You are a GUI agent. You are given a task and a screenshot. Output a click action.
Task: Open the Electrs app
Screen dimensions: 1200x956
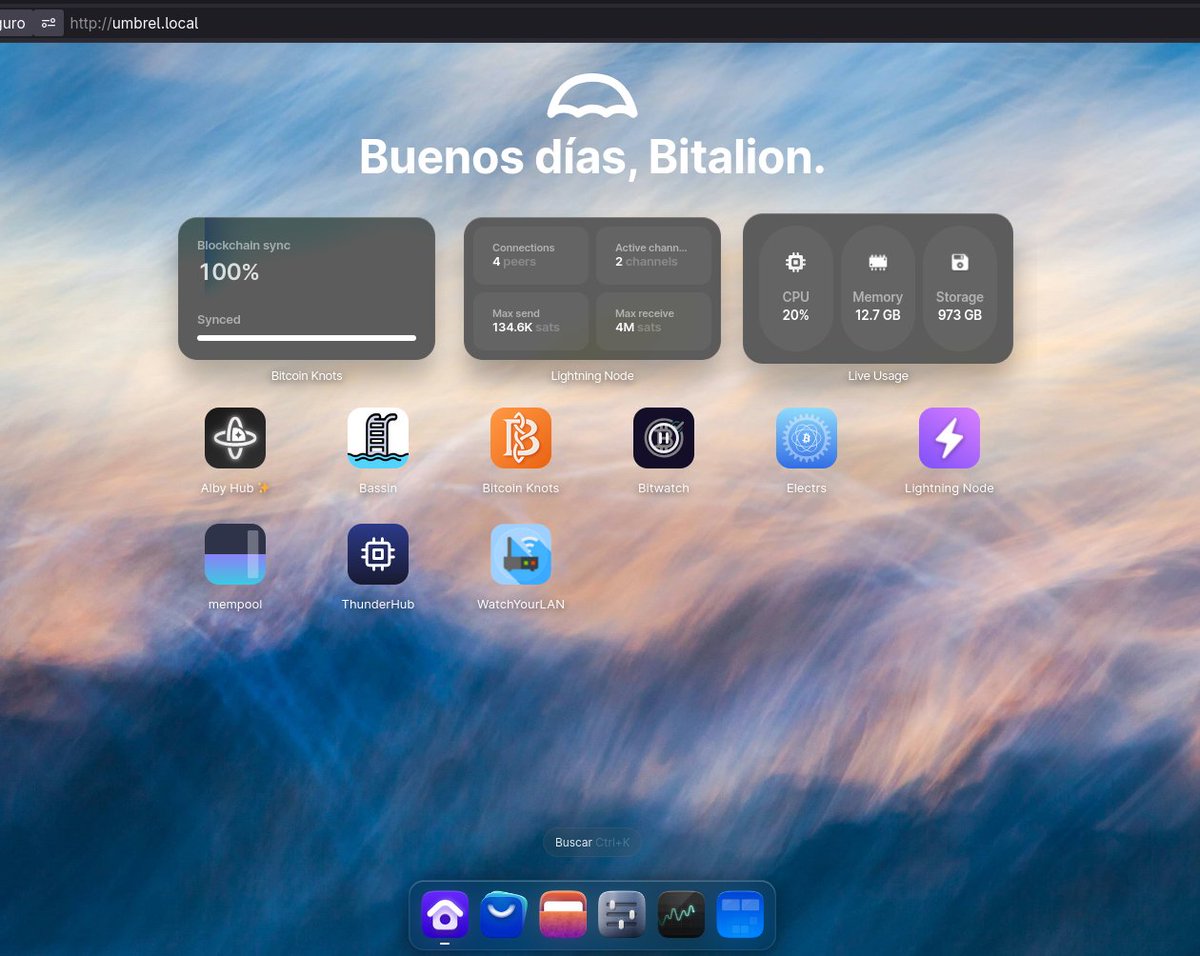coord(807,438)
